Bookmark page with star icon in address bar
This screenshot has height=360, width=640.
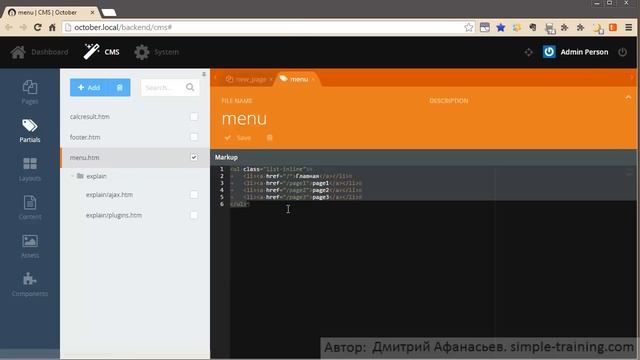tap(469, 27)
